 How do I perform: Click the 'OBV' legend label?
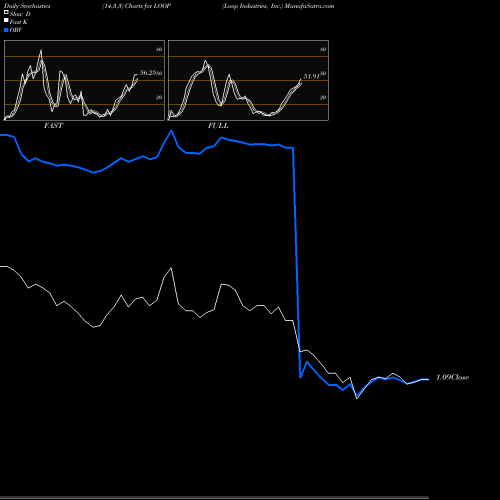[x=16, y=30]
